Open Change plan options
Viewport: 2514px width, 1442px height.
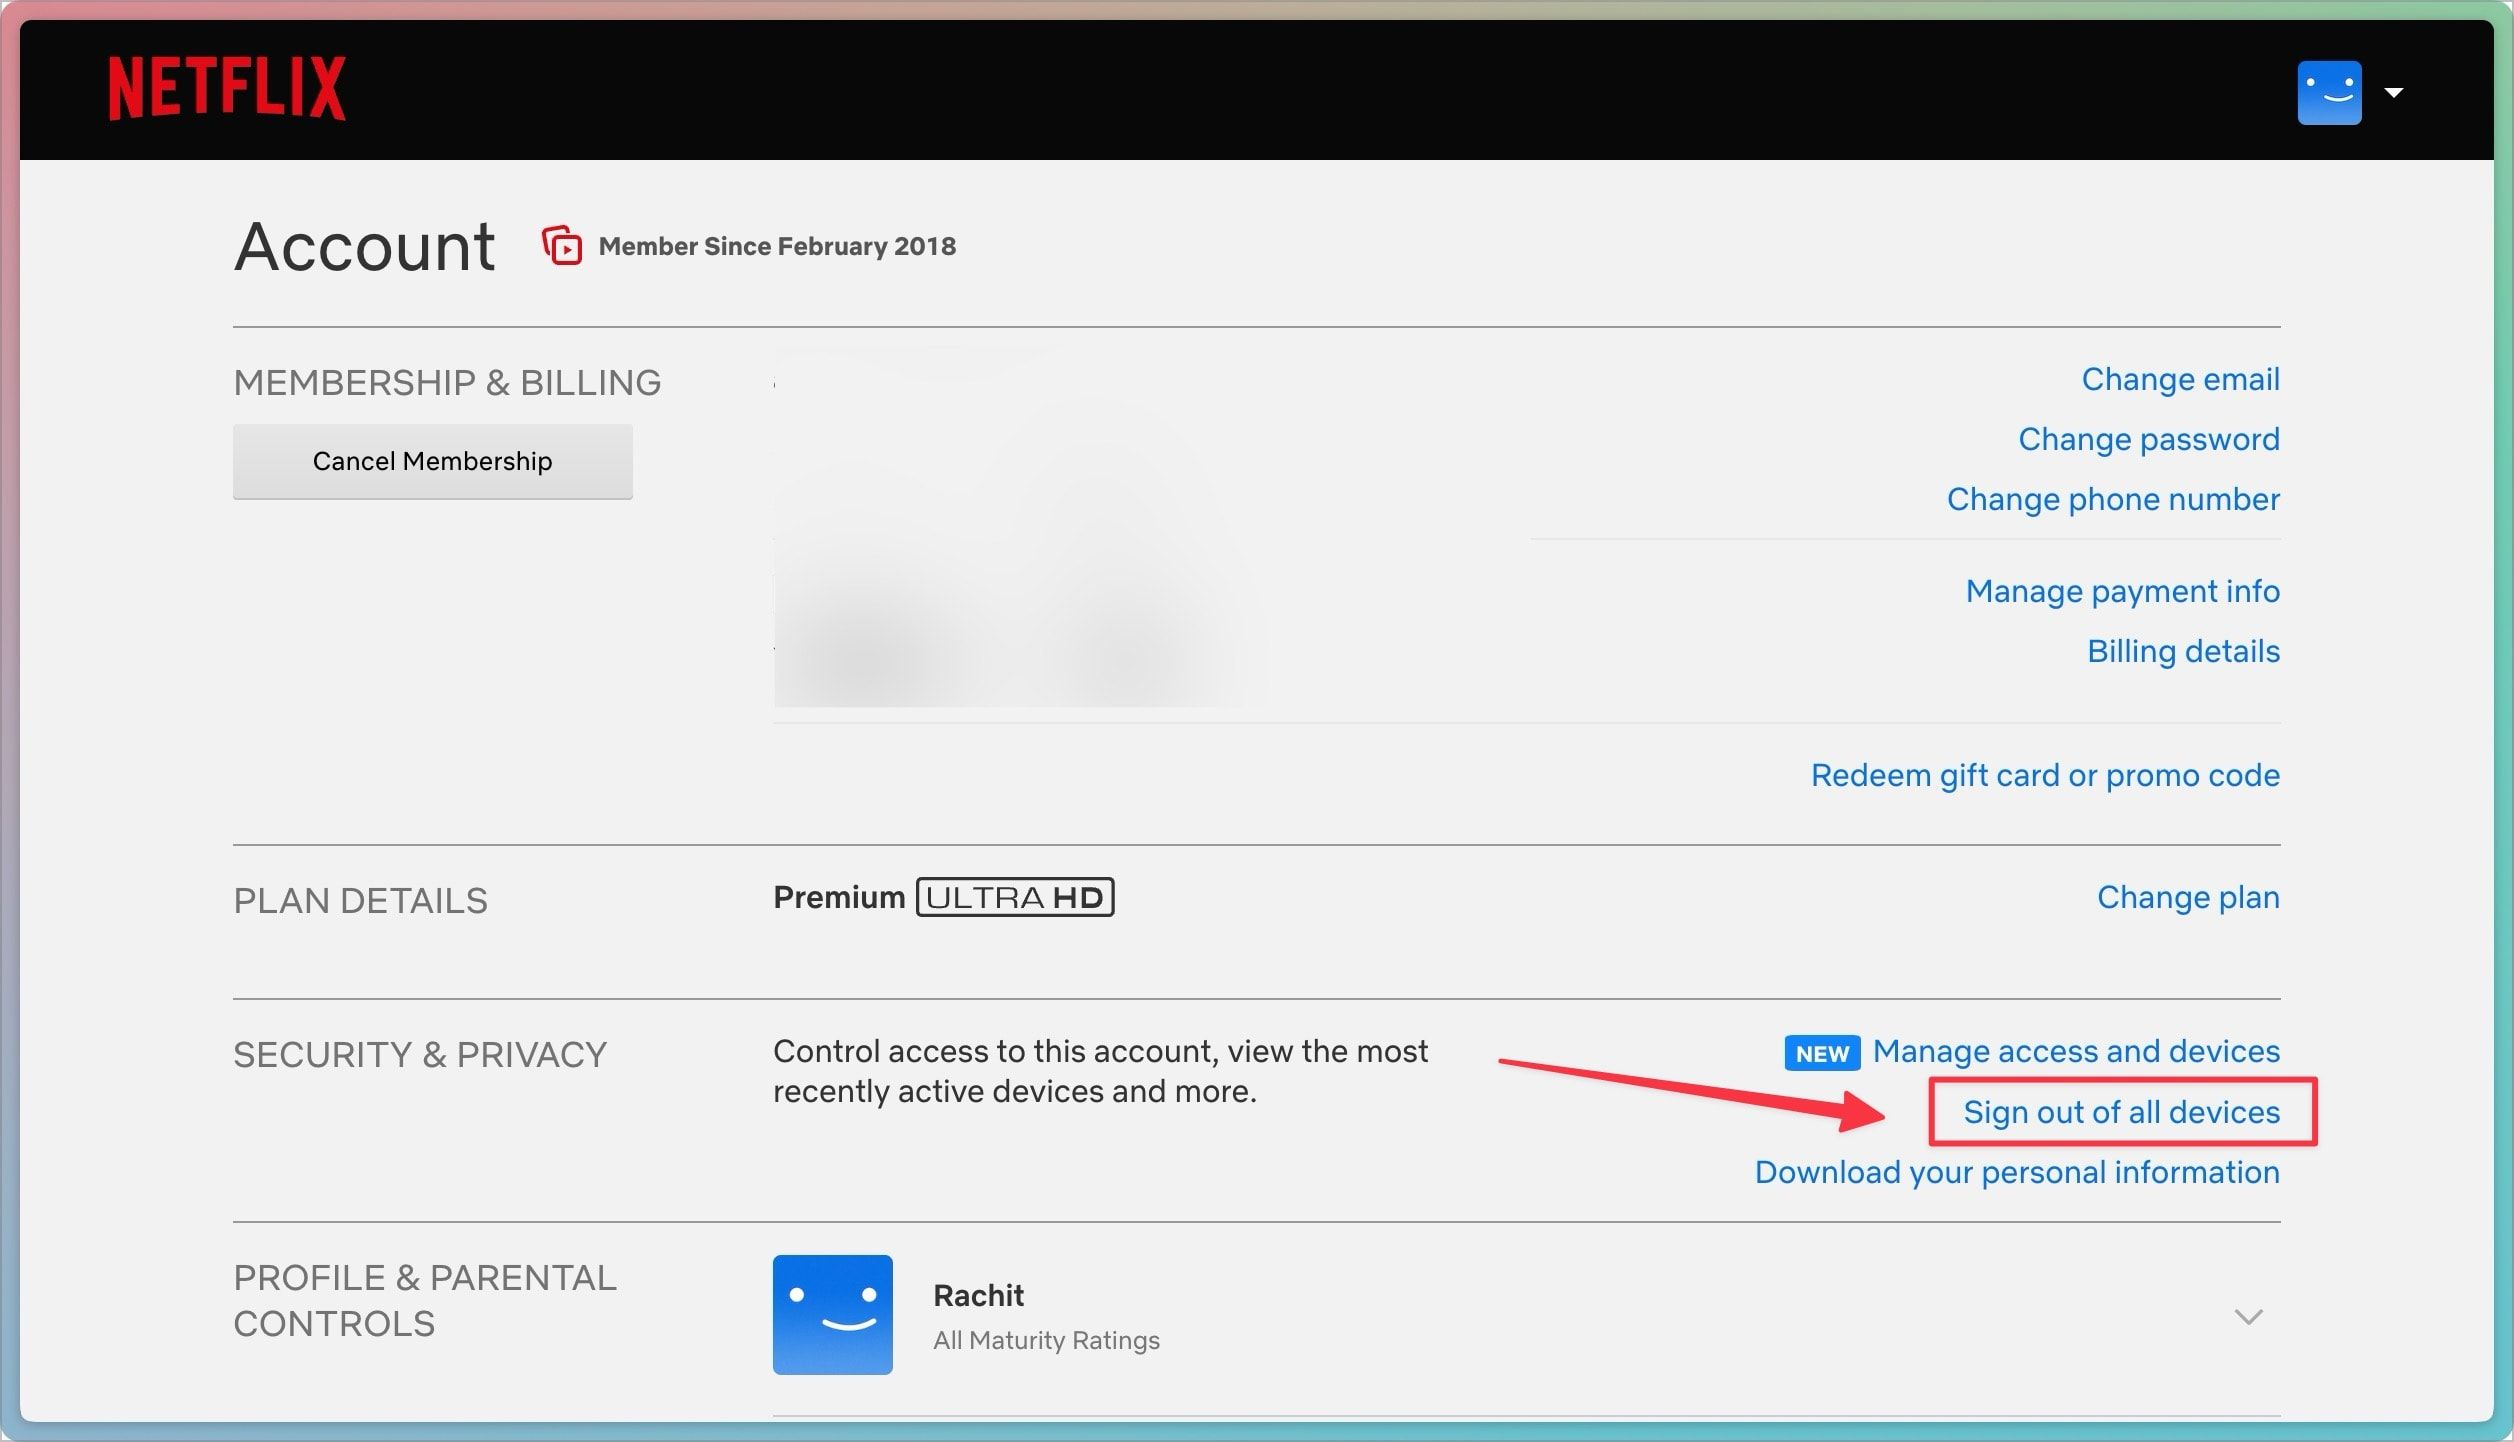(x=2187, y=897)
